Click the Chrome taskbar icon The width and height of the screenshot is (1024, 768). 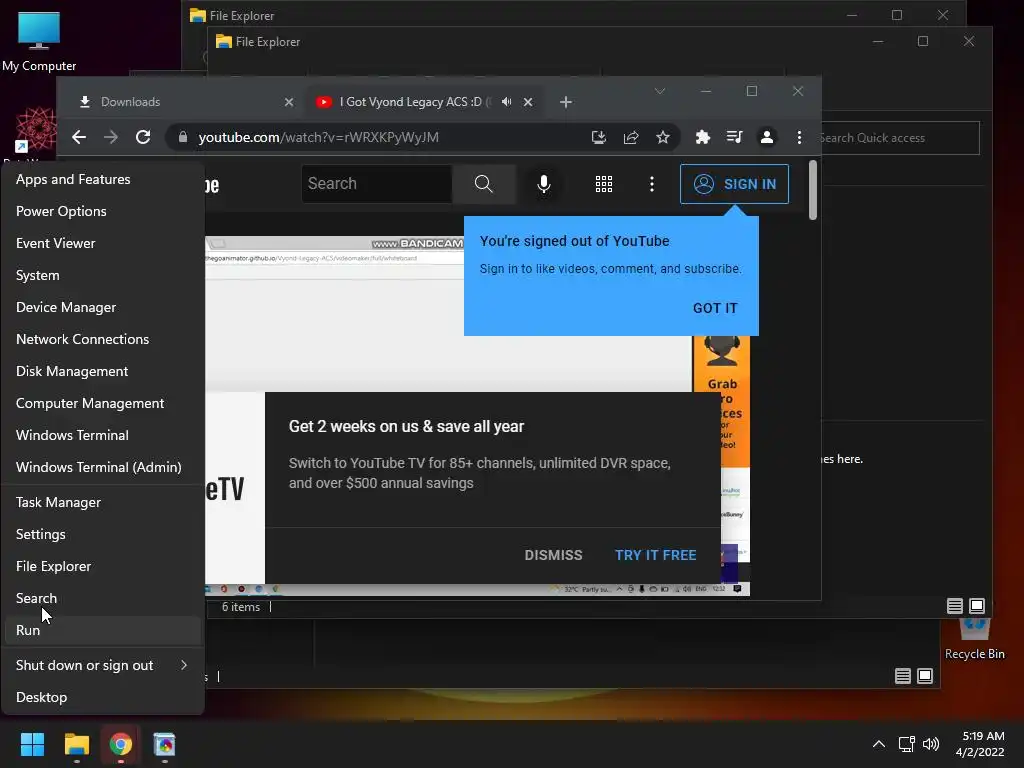tap(121, 744)
